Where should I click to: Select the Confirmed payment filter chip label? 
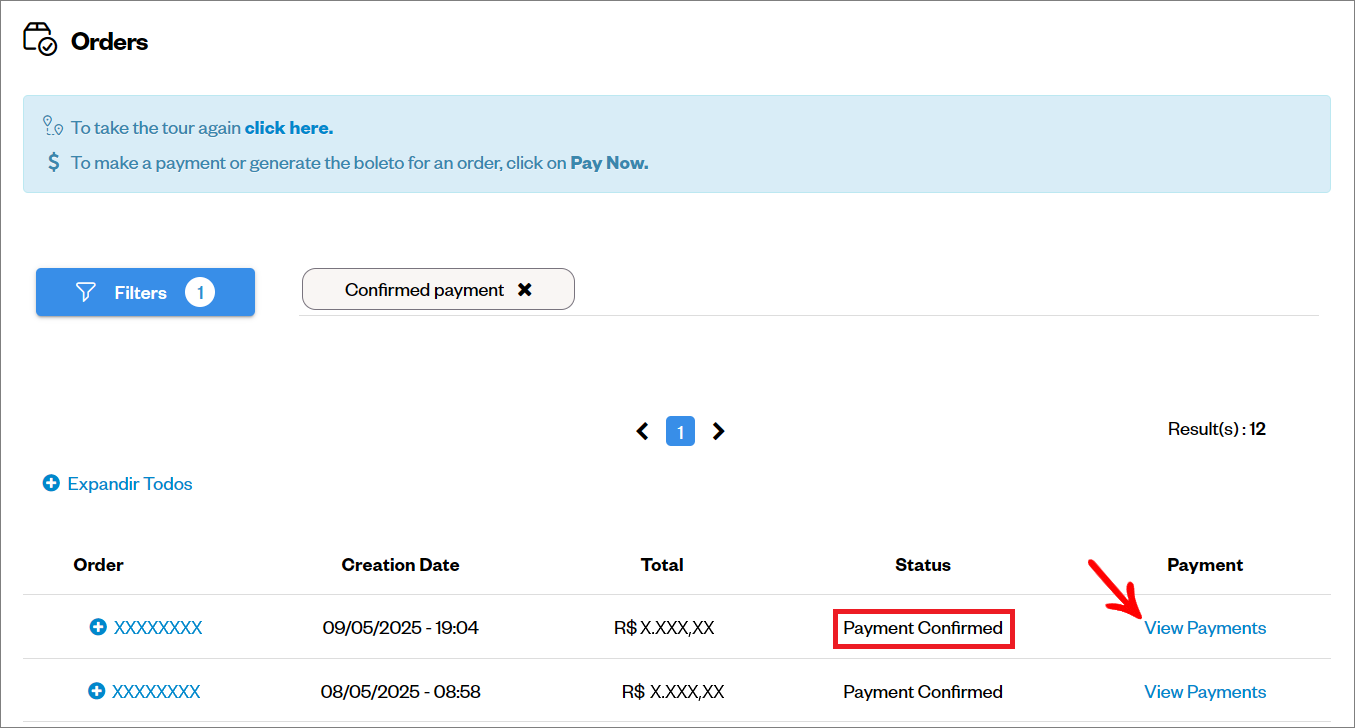click(x=424, y=290)
